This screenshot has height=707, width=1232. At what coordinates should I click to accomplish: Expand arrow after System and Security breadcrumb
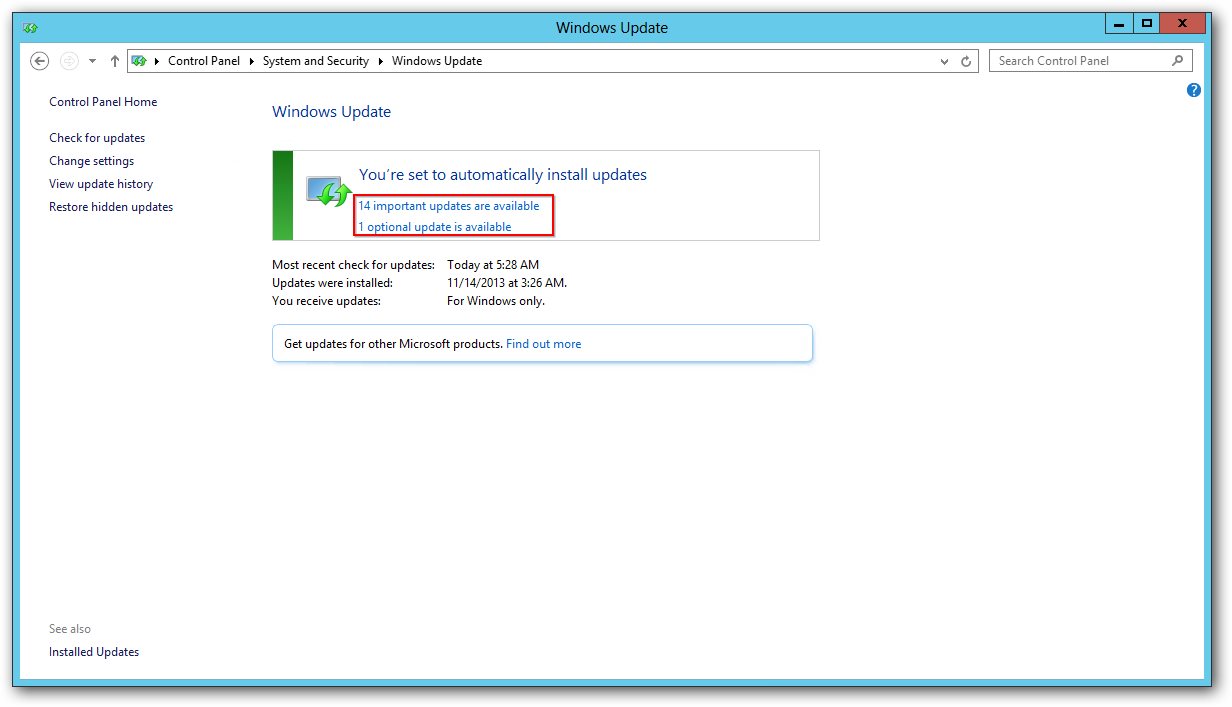pyautogui.click(x=380, y=61)
